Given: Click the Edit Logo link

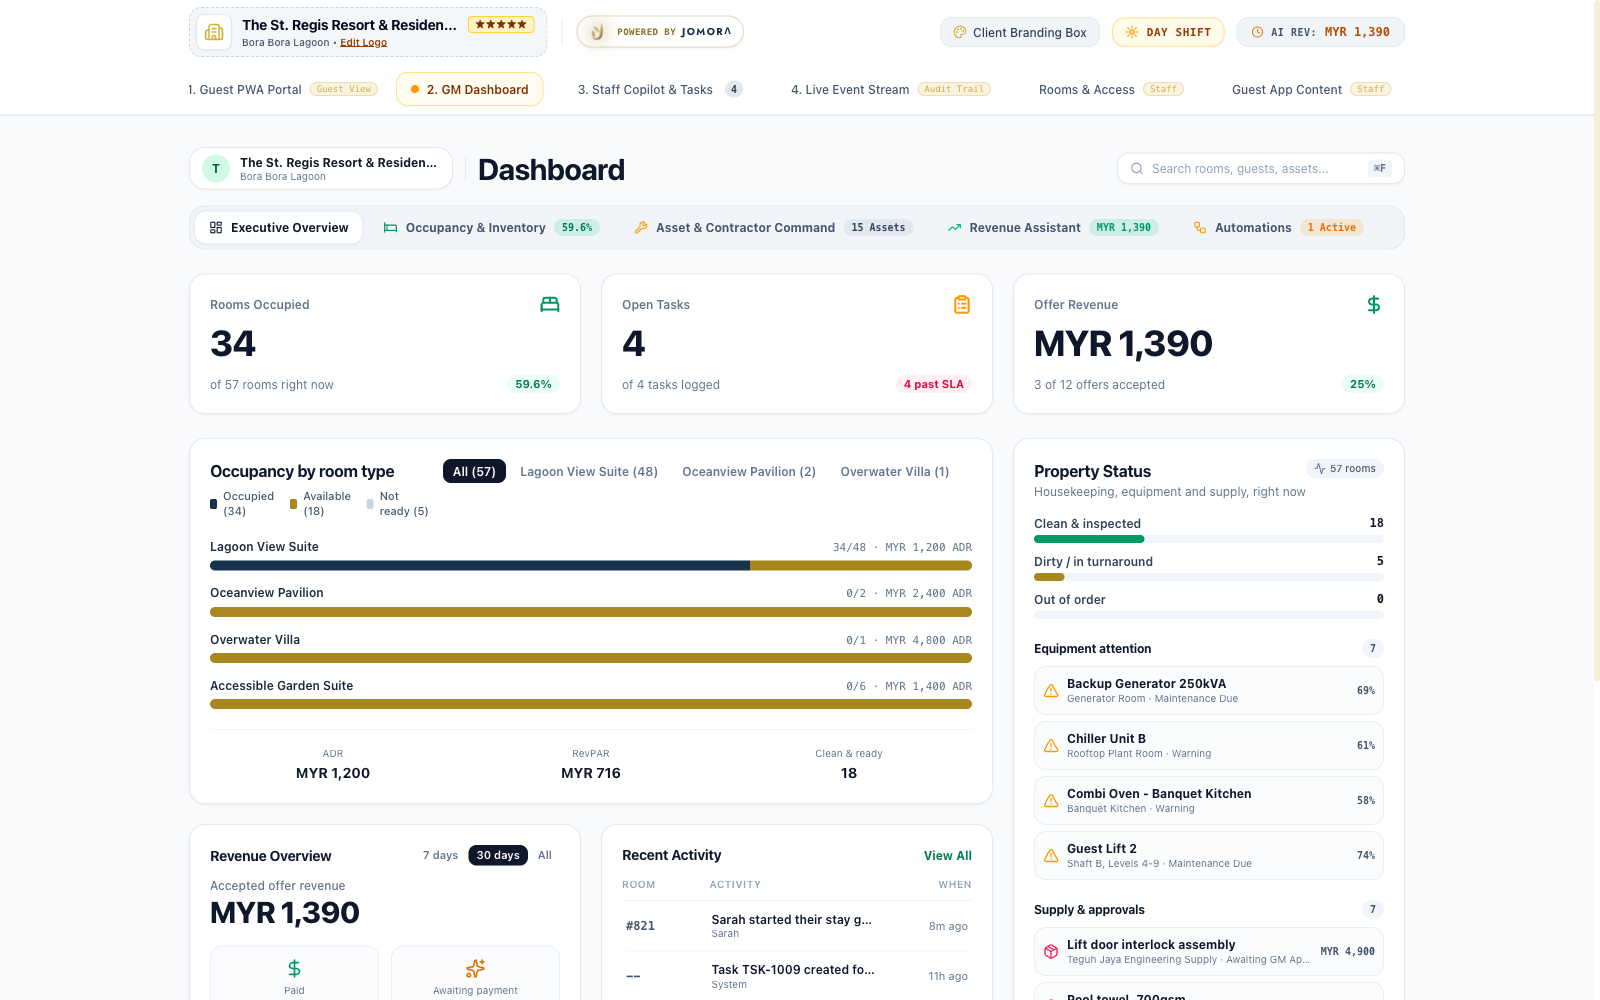Looking at the screenshot, I should pyautogui.click(x=363, y=43).
